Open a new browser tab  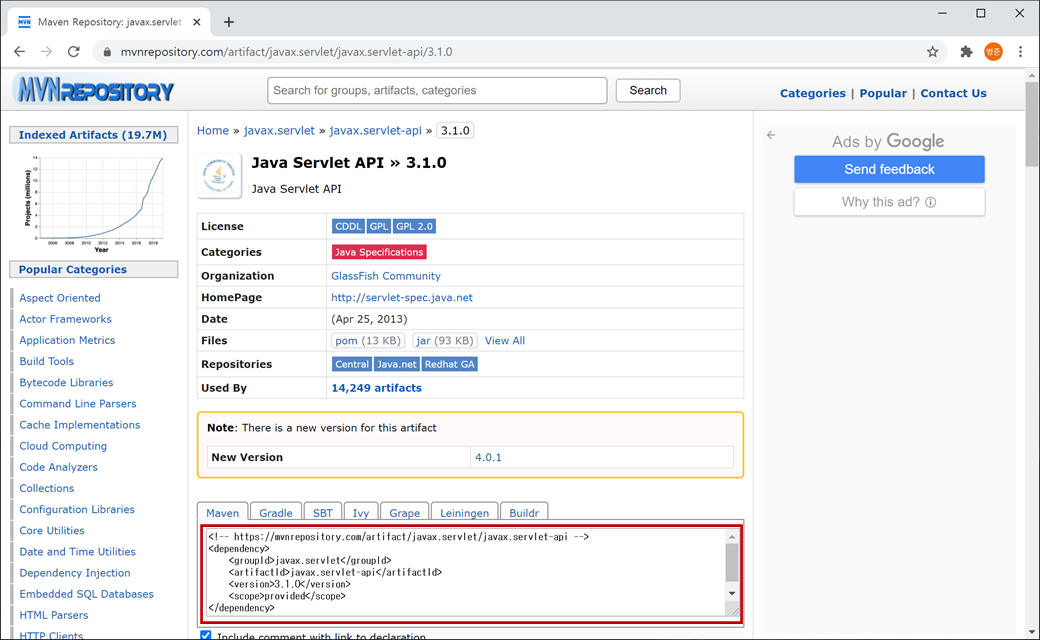pyautogui.click(x=229, y=22)
